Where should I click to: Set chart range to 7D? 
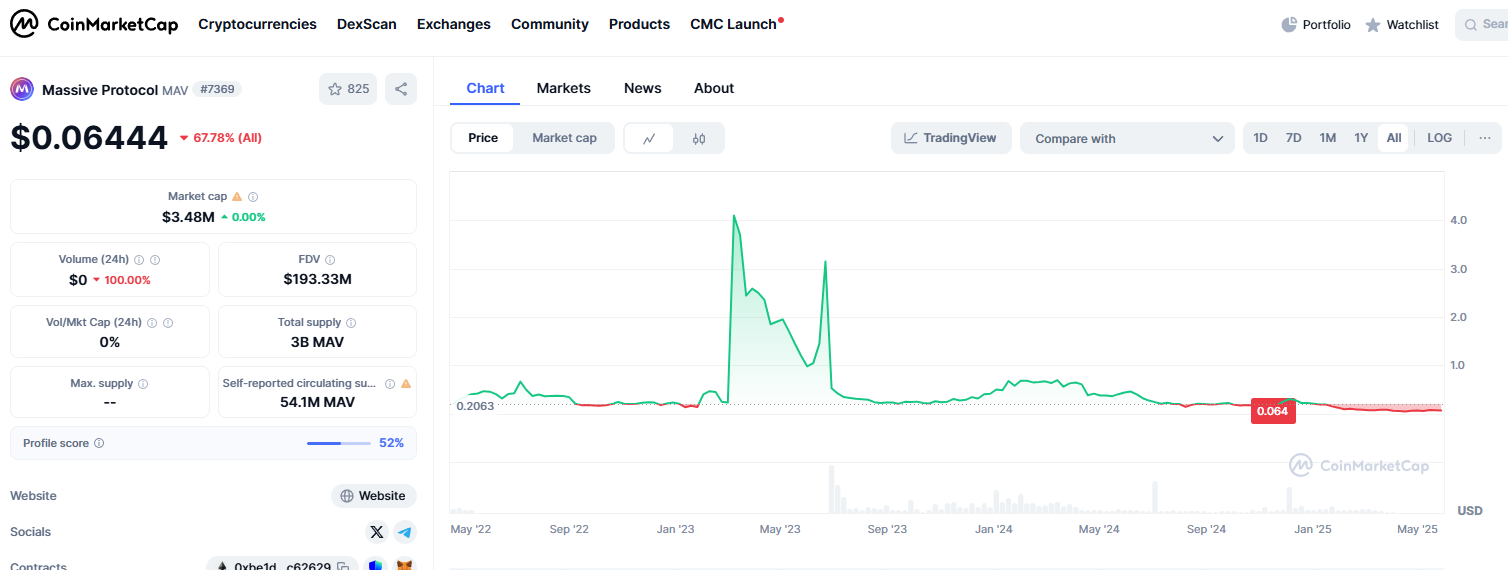(x=1293, y=138)
